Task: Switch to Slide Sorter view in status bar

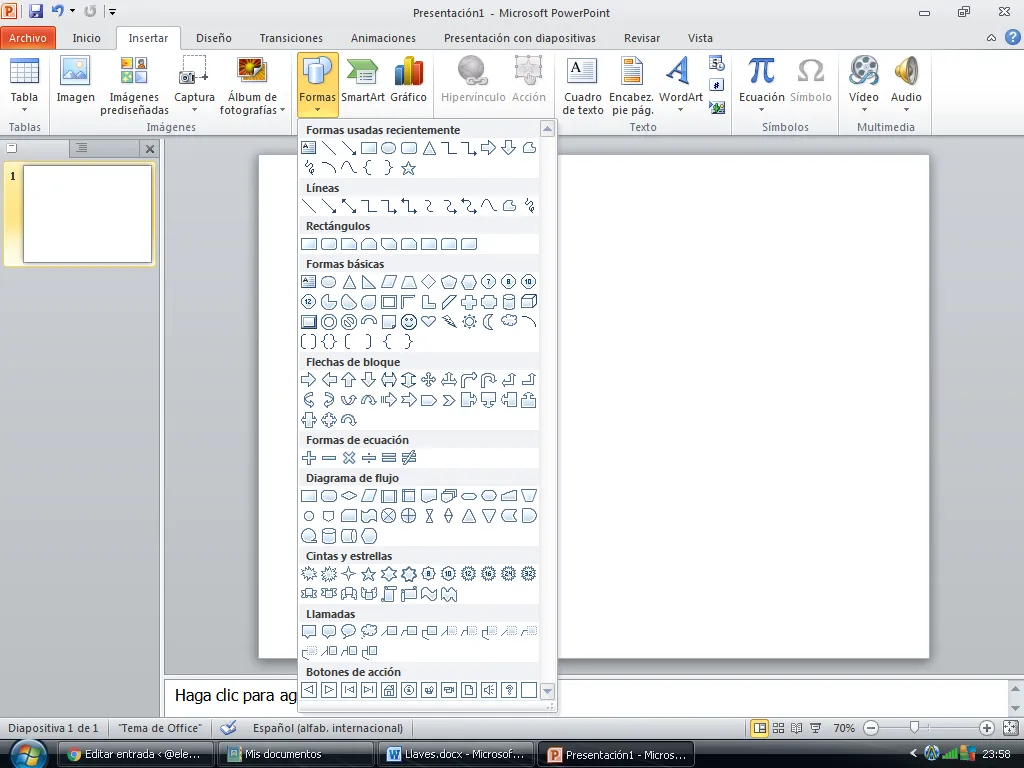Action: 778,728
